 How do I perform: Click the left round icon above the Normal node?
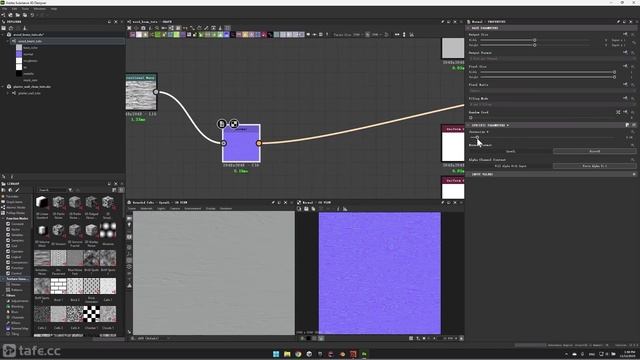tap(222, 123)
